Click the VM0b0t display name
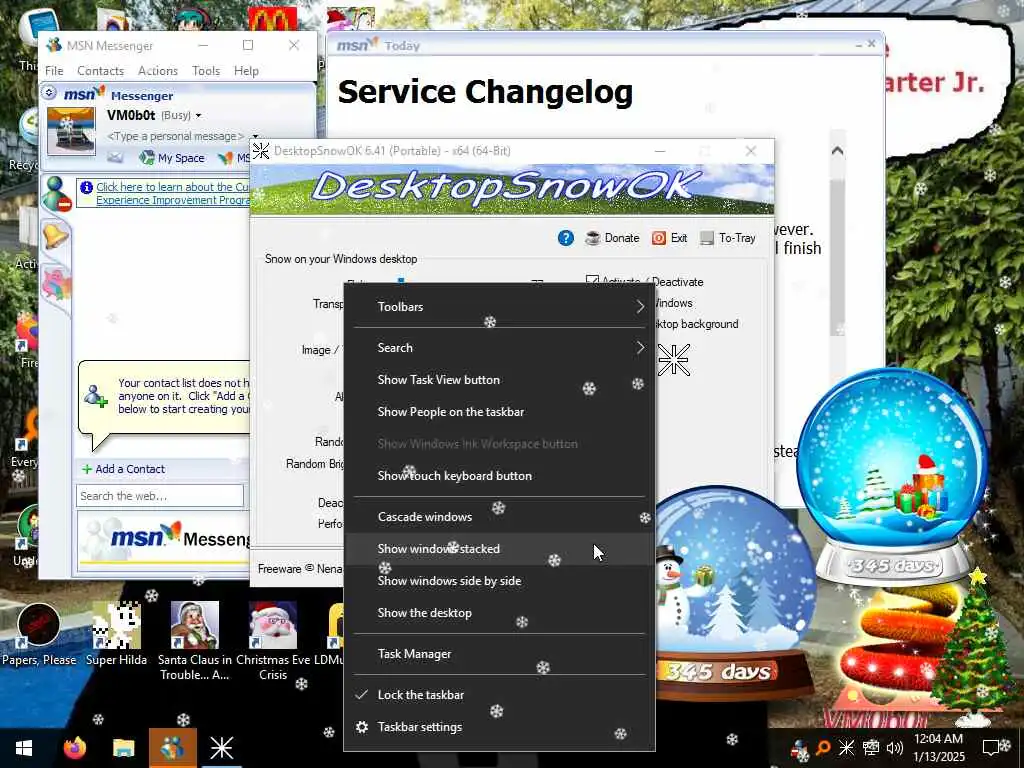Viewport: 1024px width, 768px height. [x=131, y=115]
